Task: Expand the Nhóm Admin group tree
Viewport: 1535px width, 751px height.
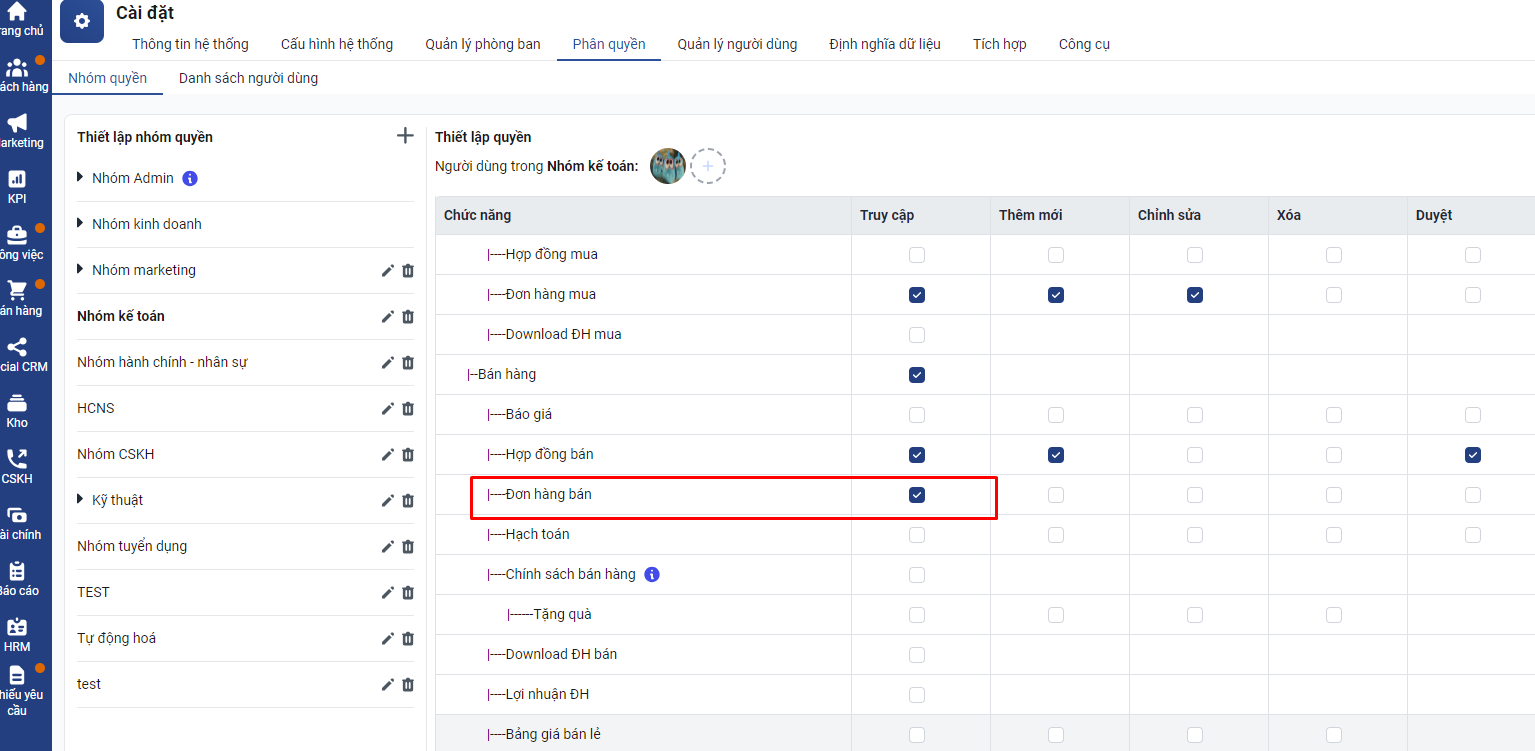Action: click(81, 178)
